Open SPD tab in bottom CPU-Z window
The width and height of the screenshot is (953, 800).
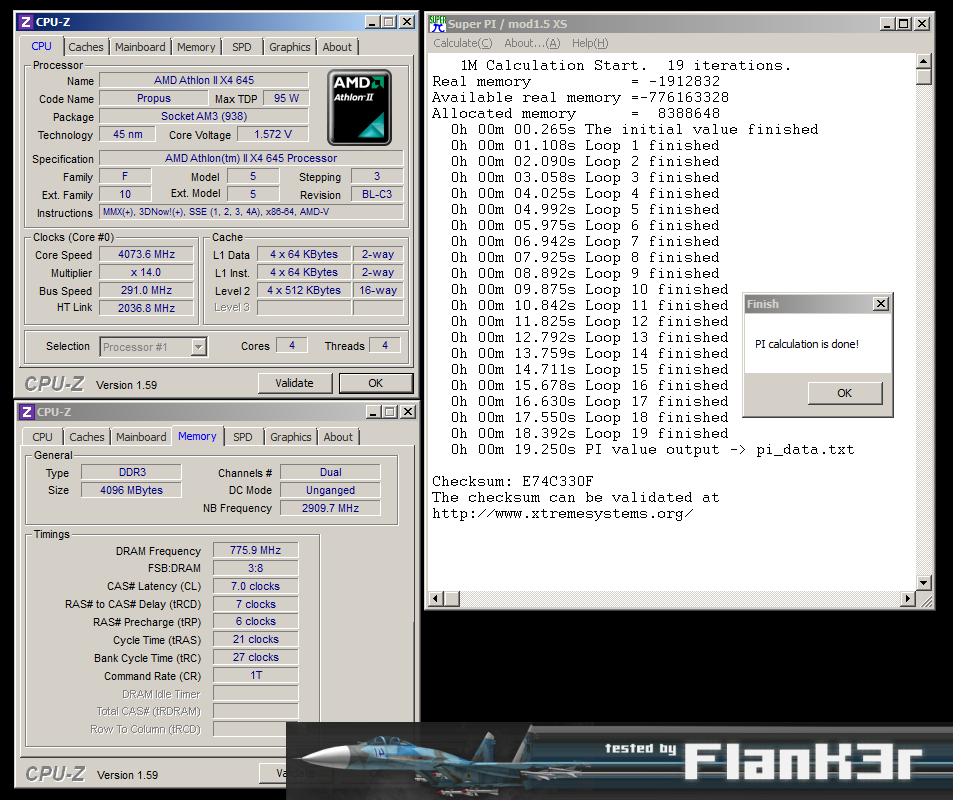(x=243, y=436)
